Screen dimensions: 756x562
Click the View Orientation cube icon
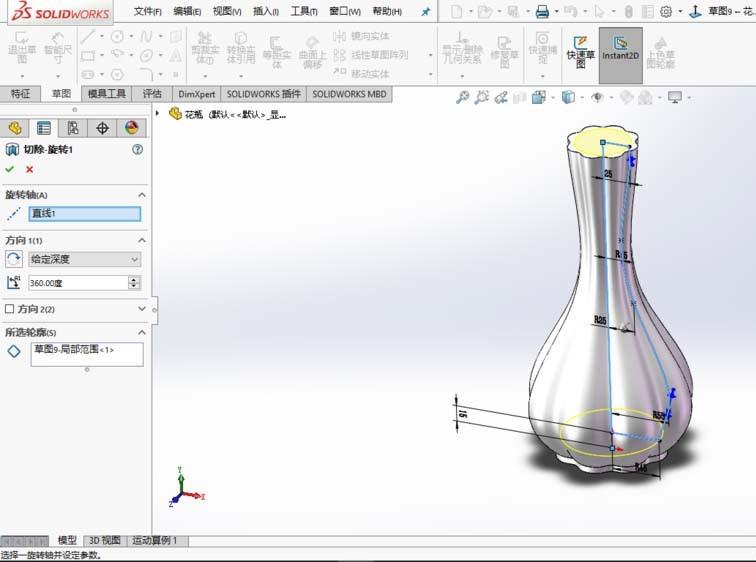(538, 98)
